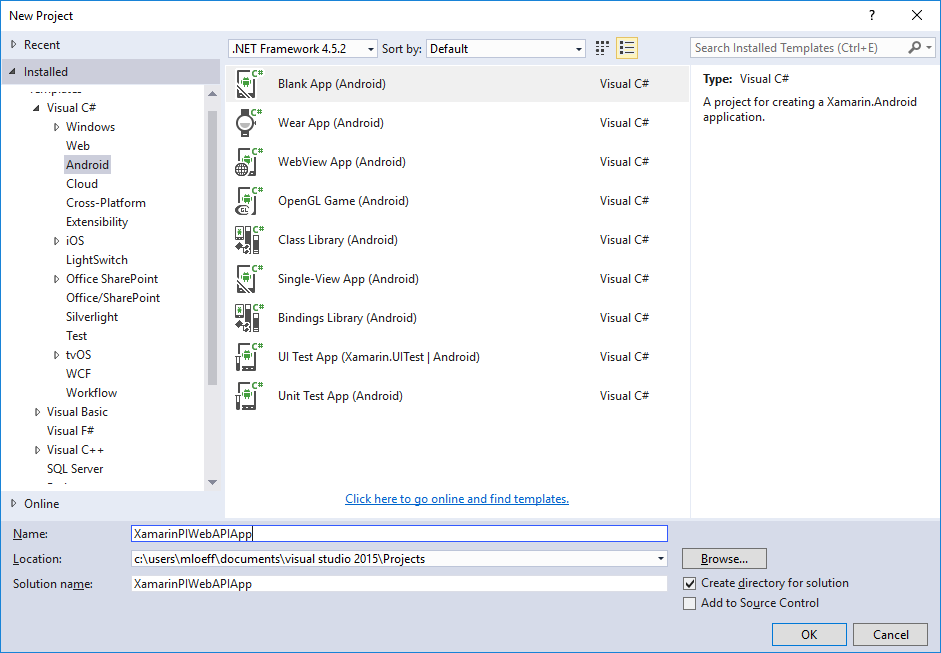Expand the Visual C++ tree node

point(37,450)
